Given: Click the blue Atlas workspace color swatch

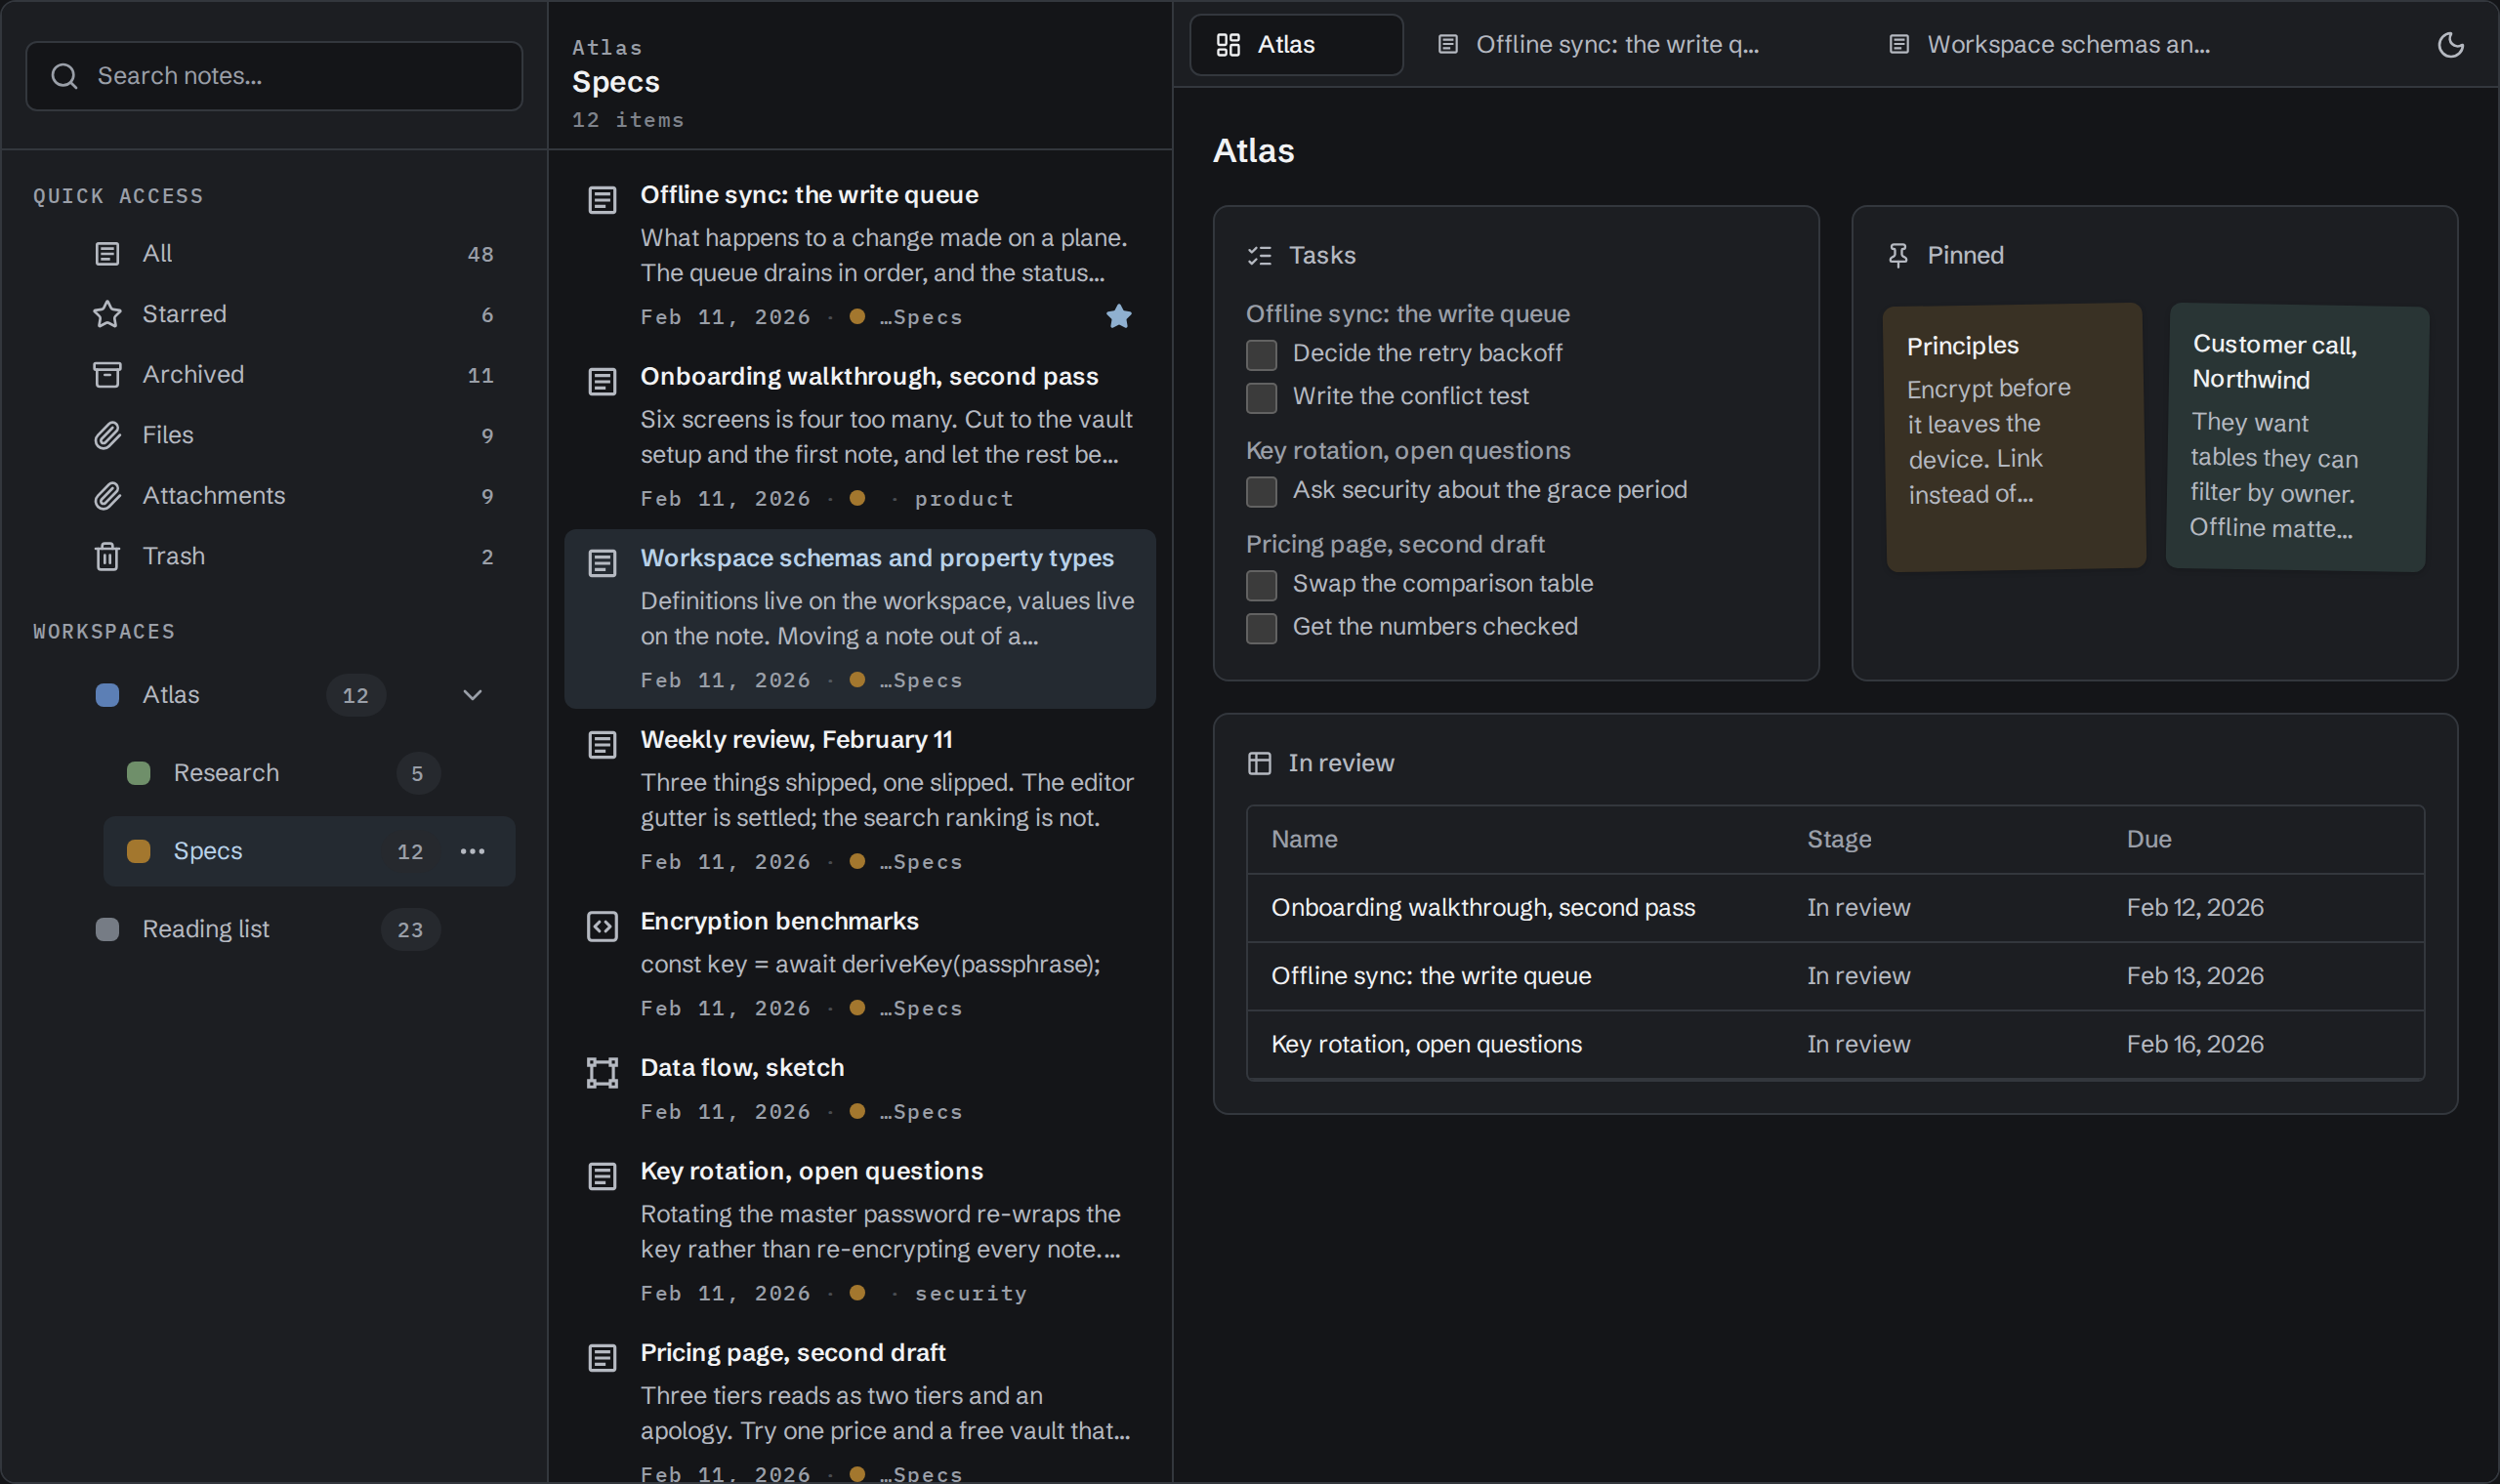Looking at the screenshot, I should 107,695.
